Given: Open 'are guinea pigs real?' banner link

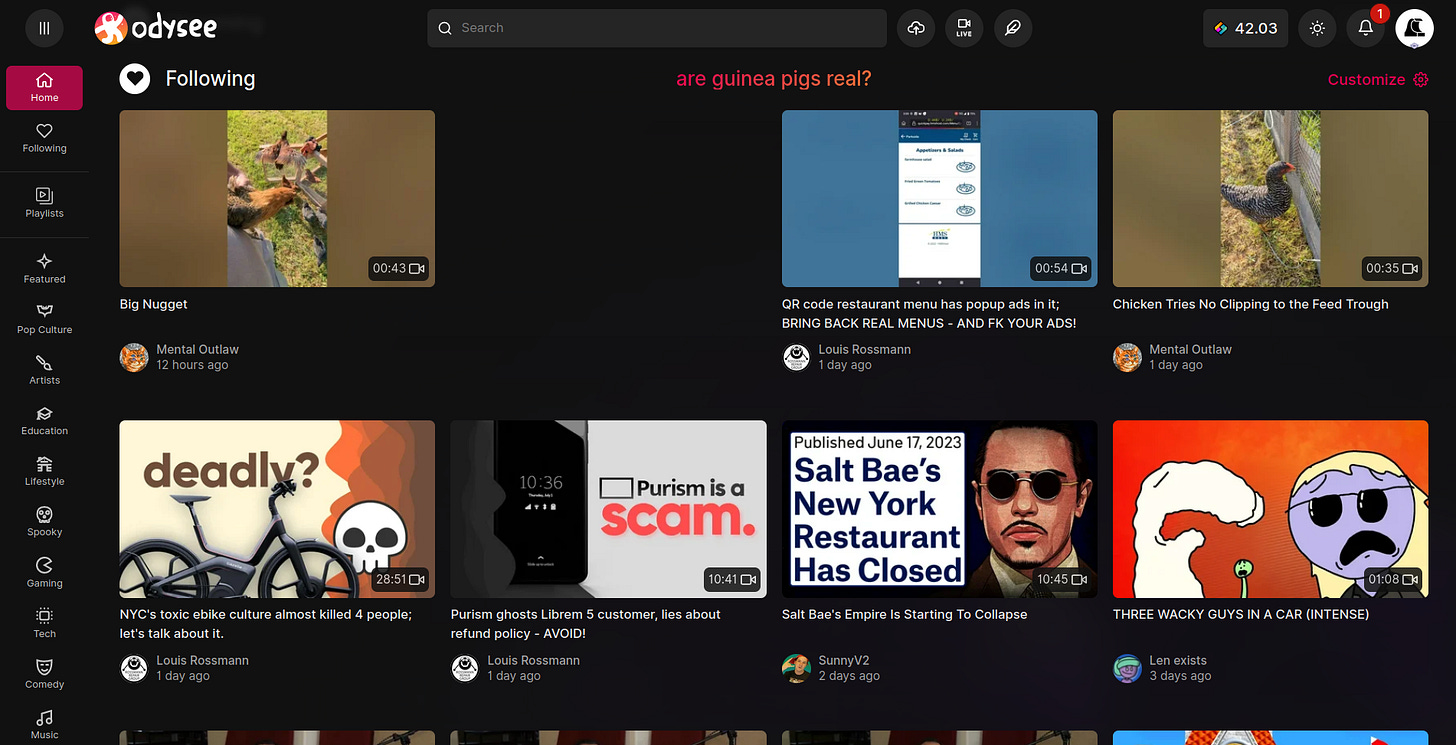Looking at the screenshot, I should (x=773, y=78).
